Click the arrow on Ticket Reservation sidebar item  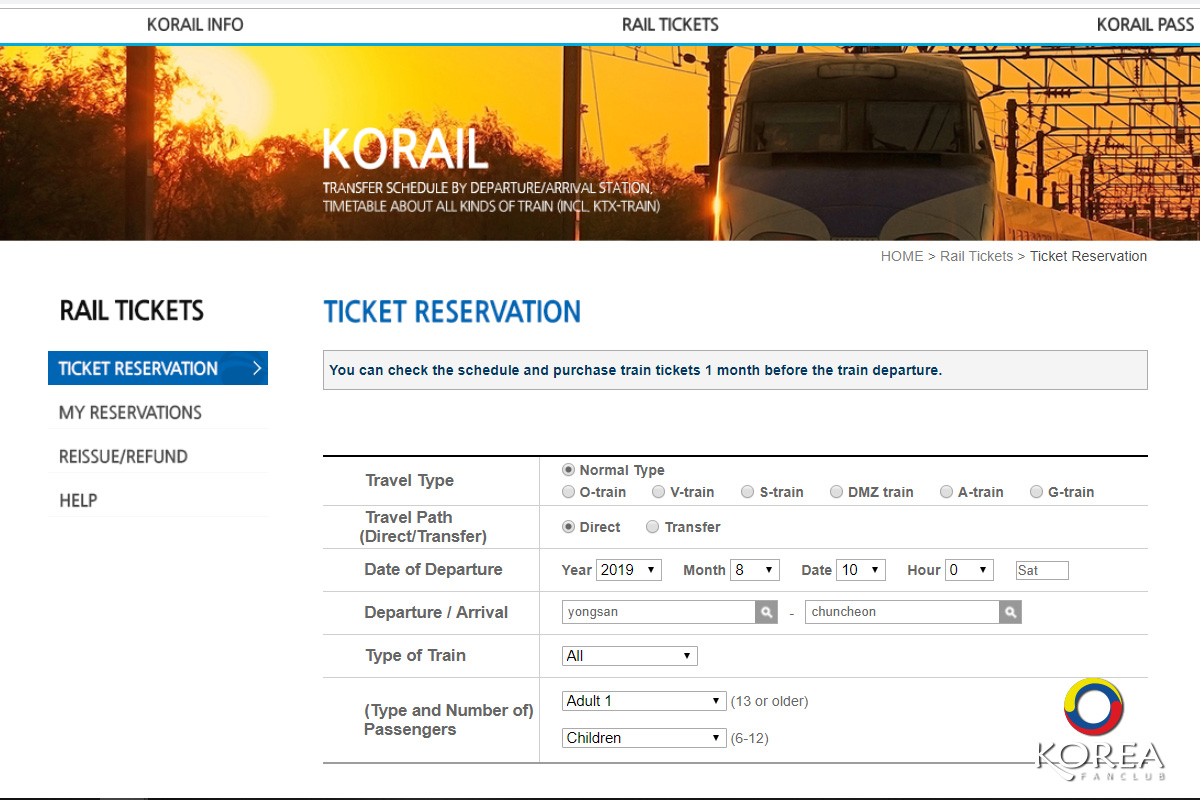pyautogui.click(x=257, y=368)
